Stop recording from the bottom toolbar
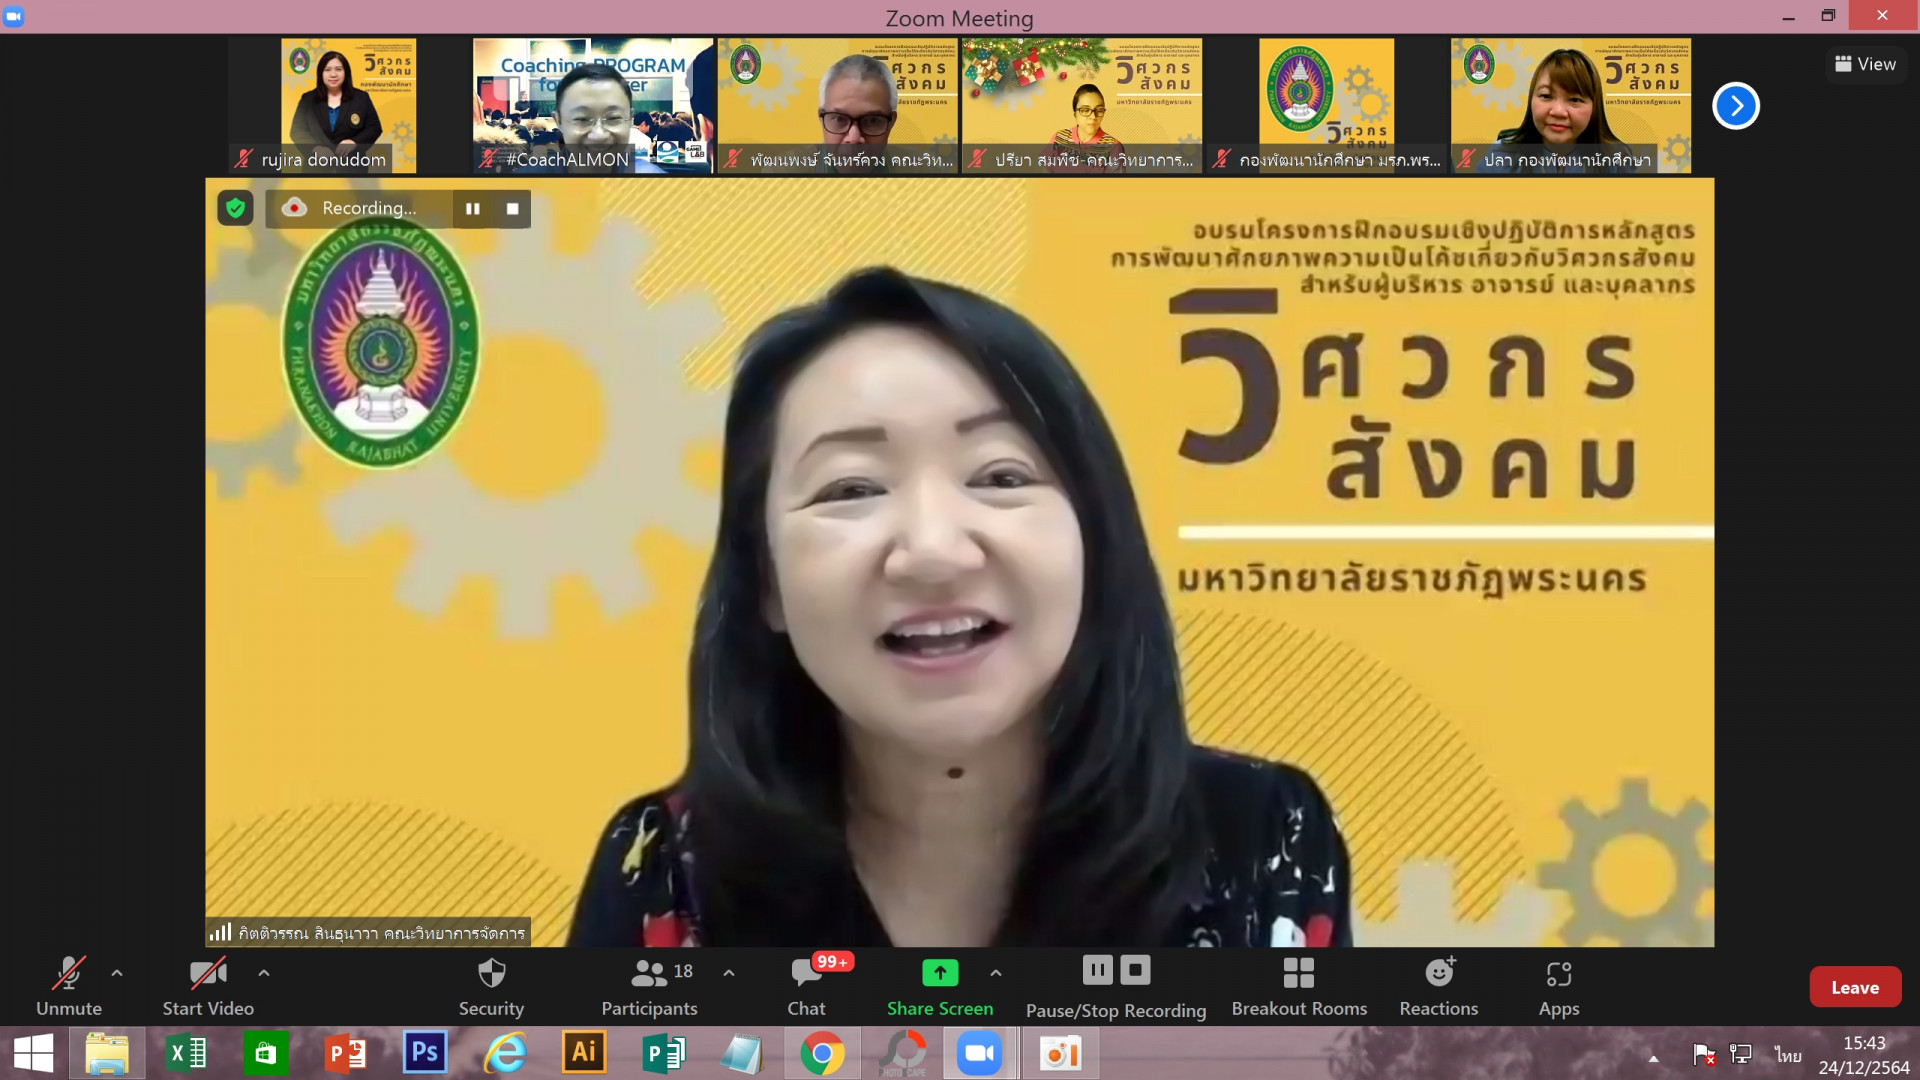 (1135, 970)
